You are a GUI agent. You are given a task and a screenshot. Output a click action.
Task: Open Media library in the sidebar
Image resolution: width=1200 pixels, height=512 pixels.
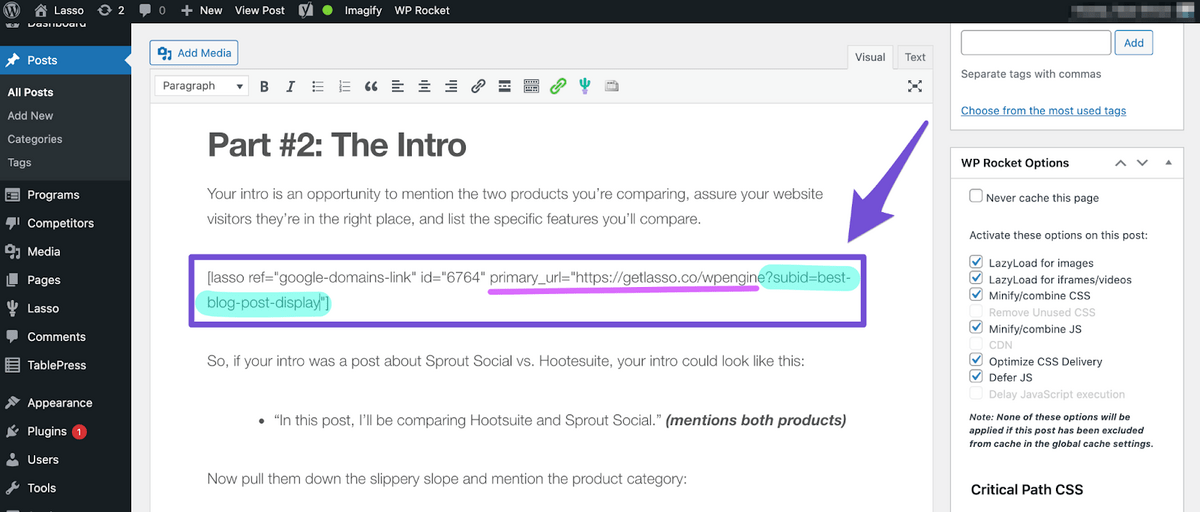pos(65,252)
